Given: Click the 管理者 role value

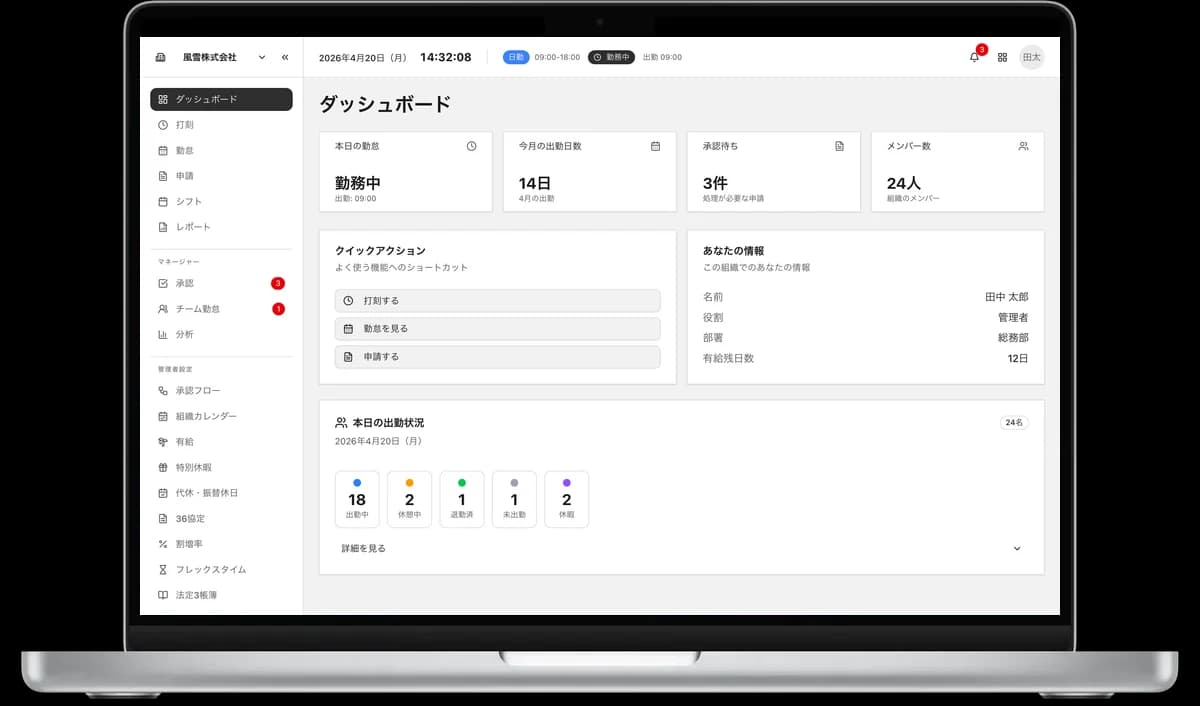Looking at the screenshot, I should click(x=1012, y=317).
